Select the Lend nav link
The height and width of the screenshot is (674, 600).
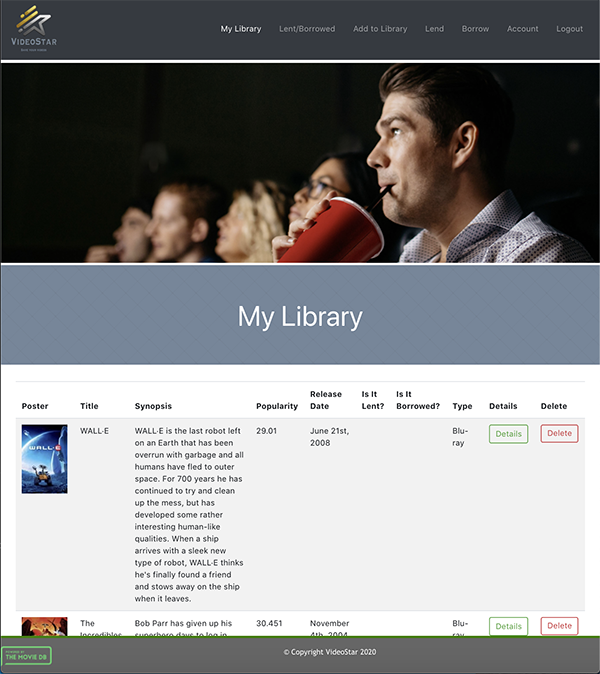[x=435, y=29]
